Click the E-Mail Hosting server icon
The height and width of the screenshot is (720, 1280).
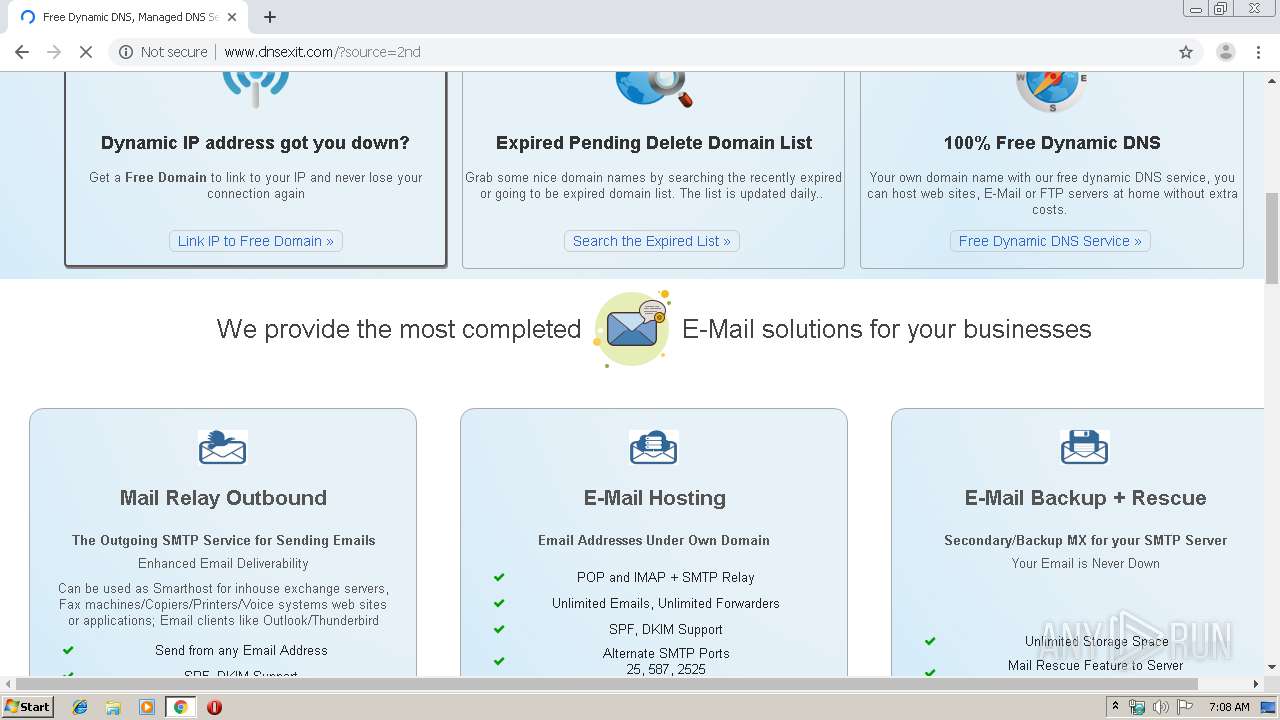pyautogui.click(x=653, y=447)
